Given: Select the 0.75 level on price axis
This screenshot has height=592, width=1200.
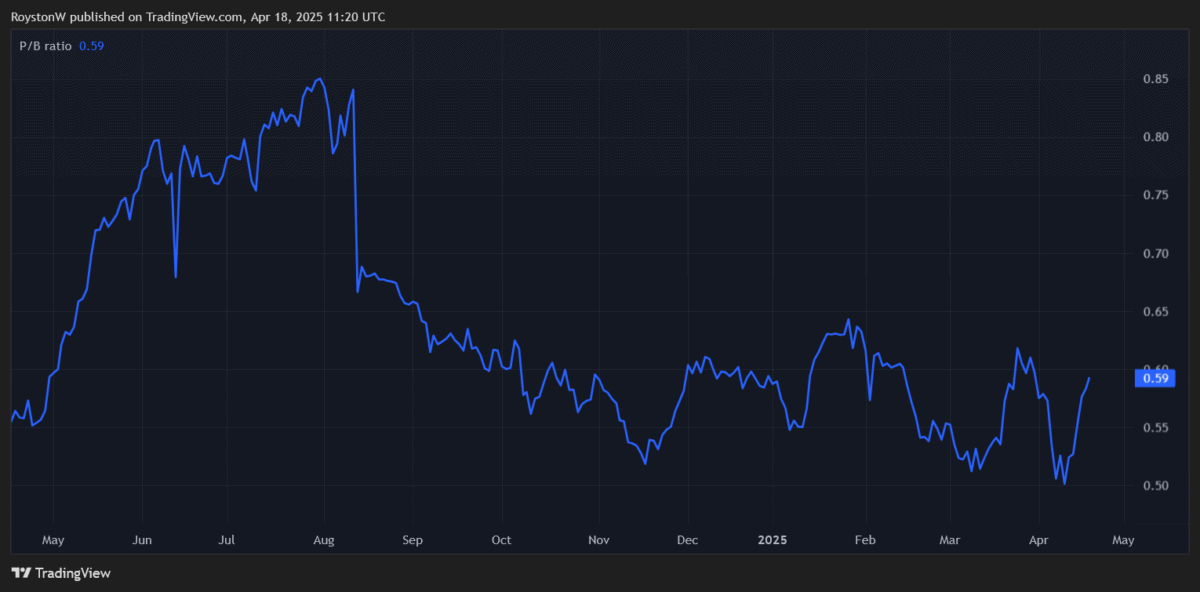Looking at the screenshot, I should point(1156,195).
